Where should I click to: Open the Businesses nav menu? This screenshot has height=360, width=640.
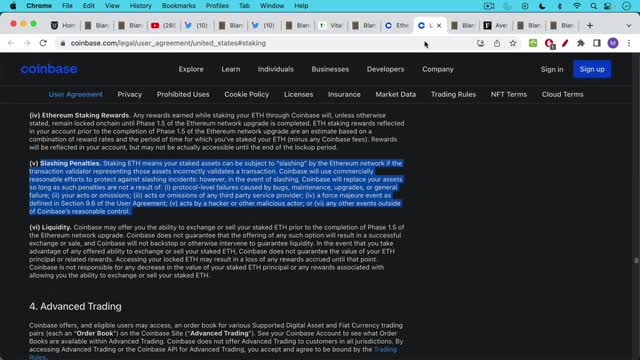pos(330,69)
